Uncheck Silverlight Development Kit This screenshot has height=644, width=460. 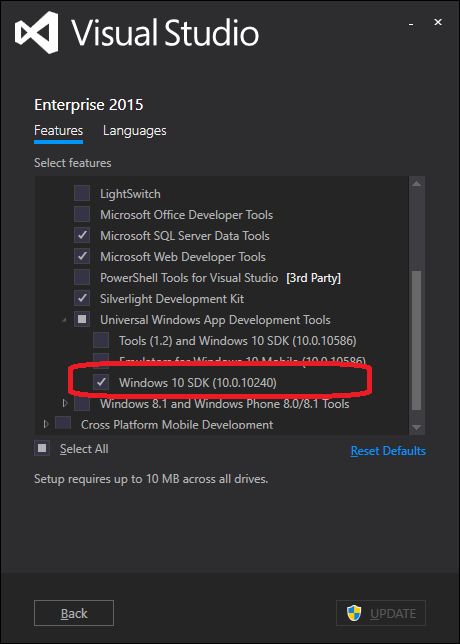click(x=82, y=298)
